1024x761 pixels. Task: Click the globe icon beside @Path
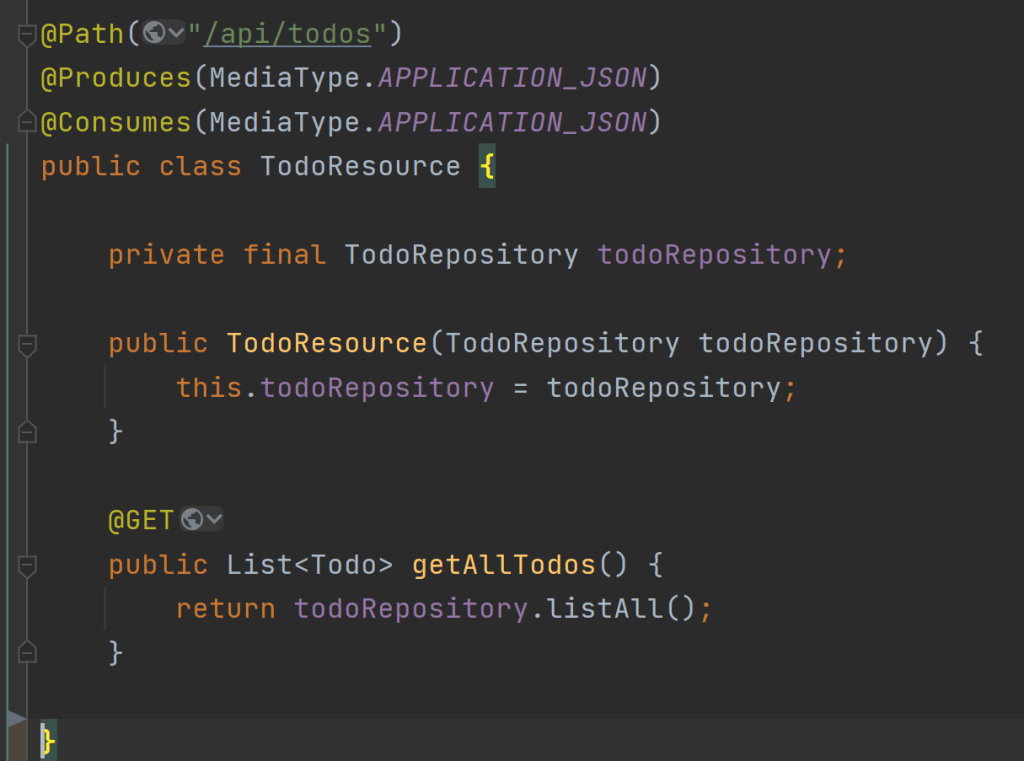(x=154, y=34)
